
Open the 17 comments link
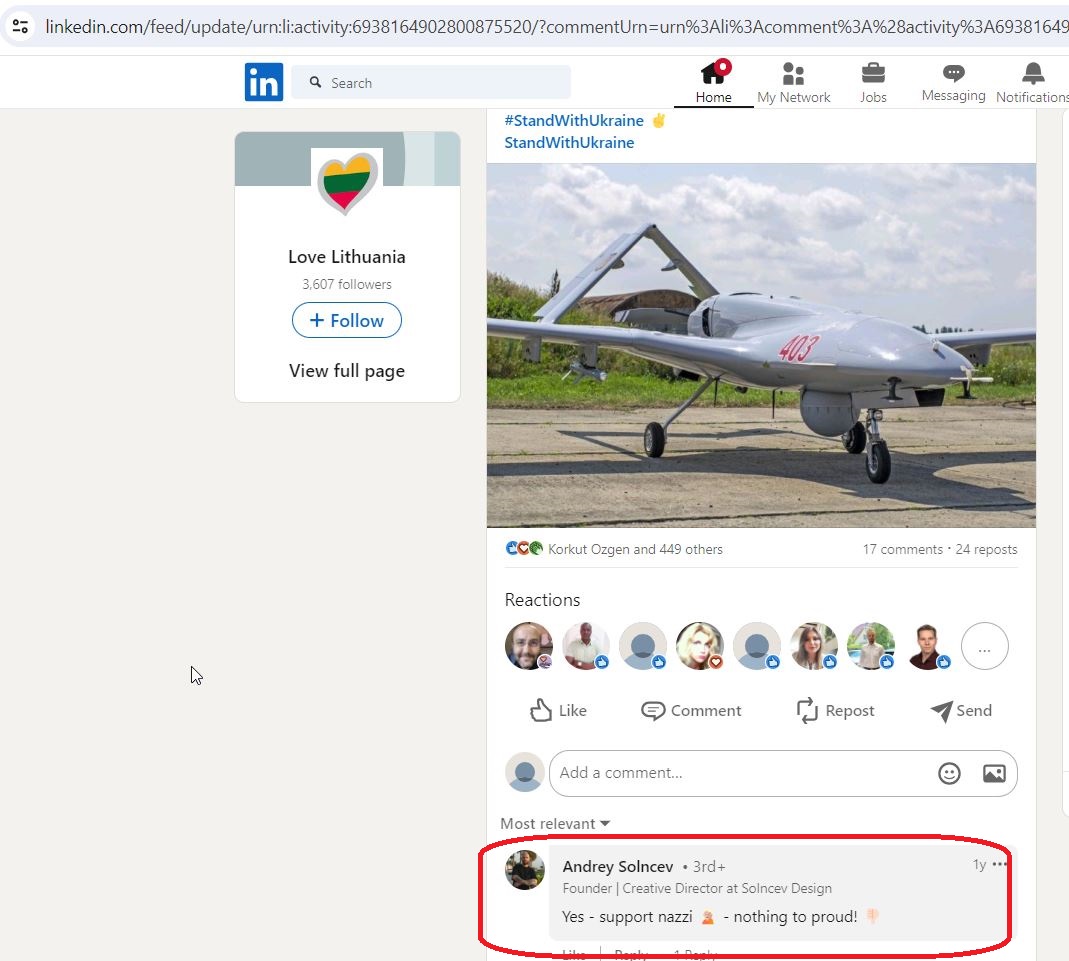pyautogui.click(x=903, y=549)
